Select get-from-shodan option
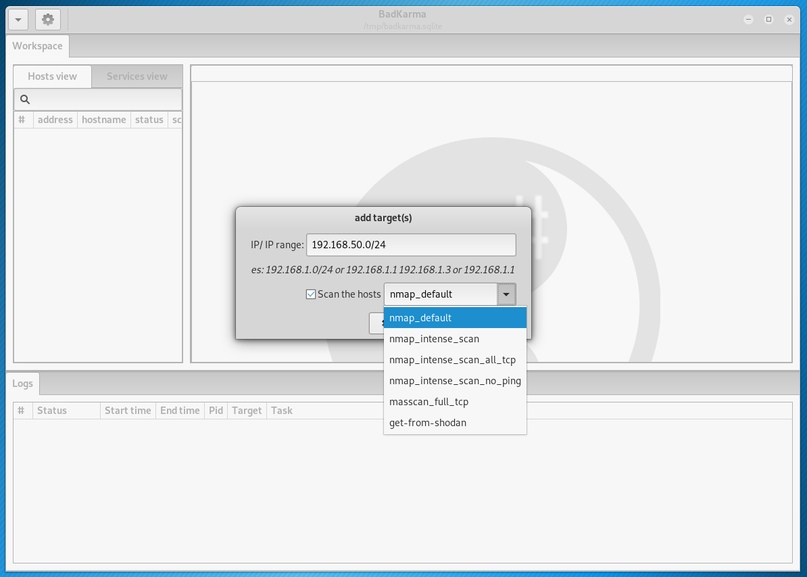Image resolution: width=807 pixels, height=577 pixels. (455, 423)
